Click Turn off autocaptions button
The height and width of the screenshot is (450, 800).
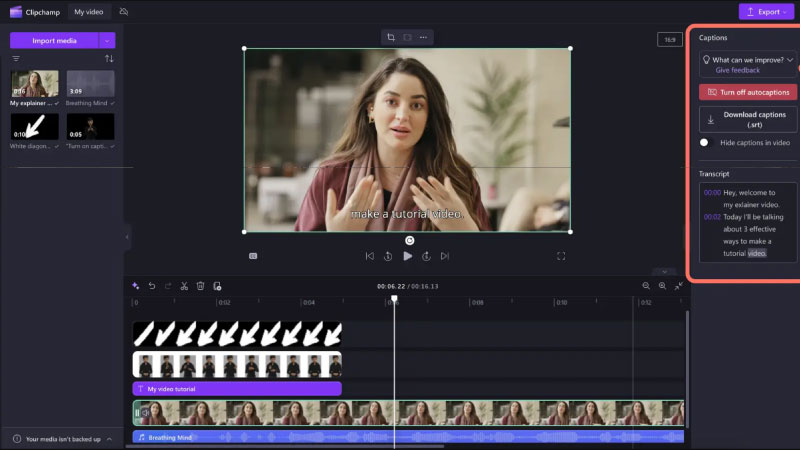[748, 92]
